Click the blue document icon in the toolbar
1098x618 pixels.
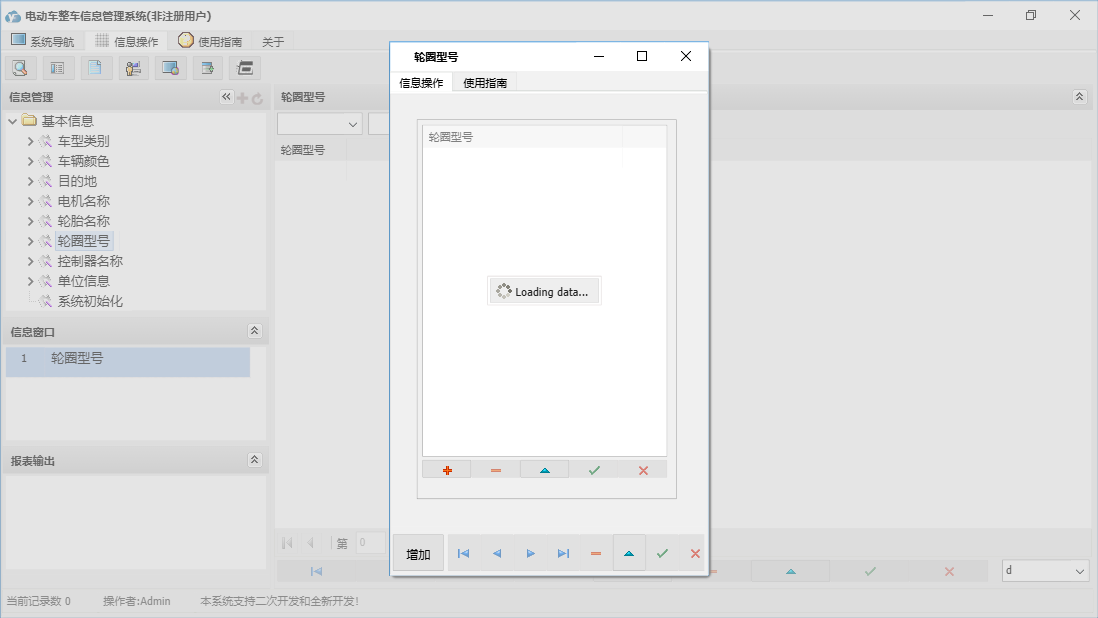pos(94,67)
